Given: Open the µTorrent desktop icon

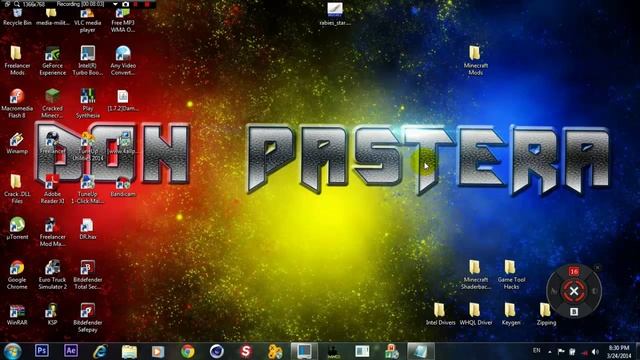Looking at the screenshot, I should click(17, 228).
